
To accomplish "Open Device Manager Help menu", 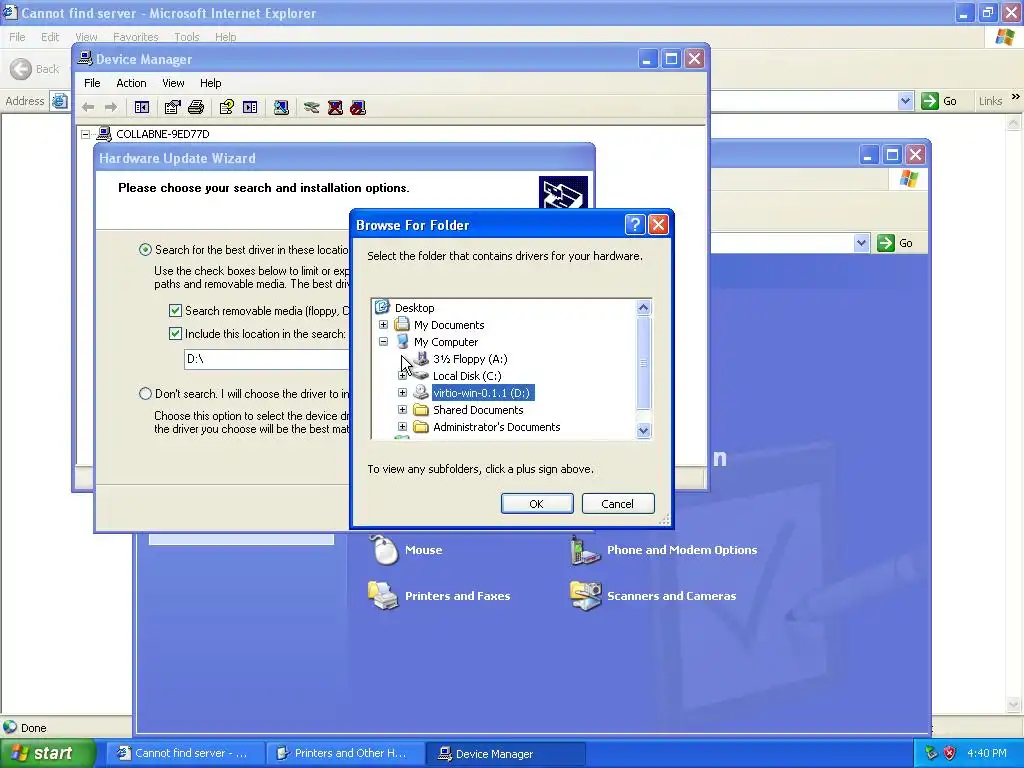I will pos(210,83).
